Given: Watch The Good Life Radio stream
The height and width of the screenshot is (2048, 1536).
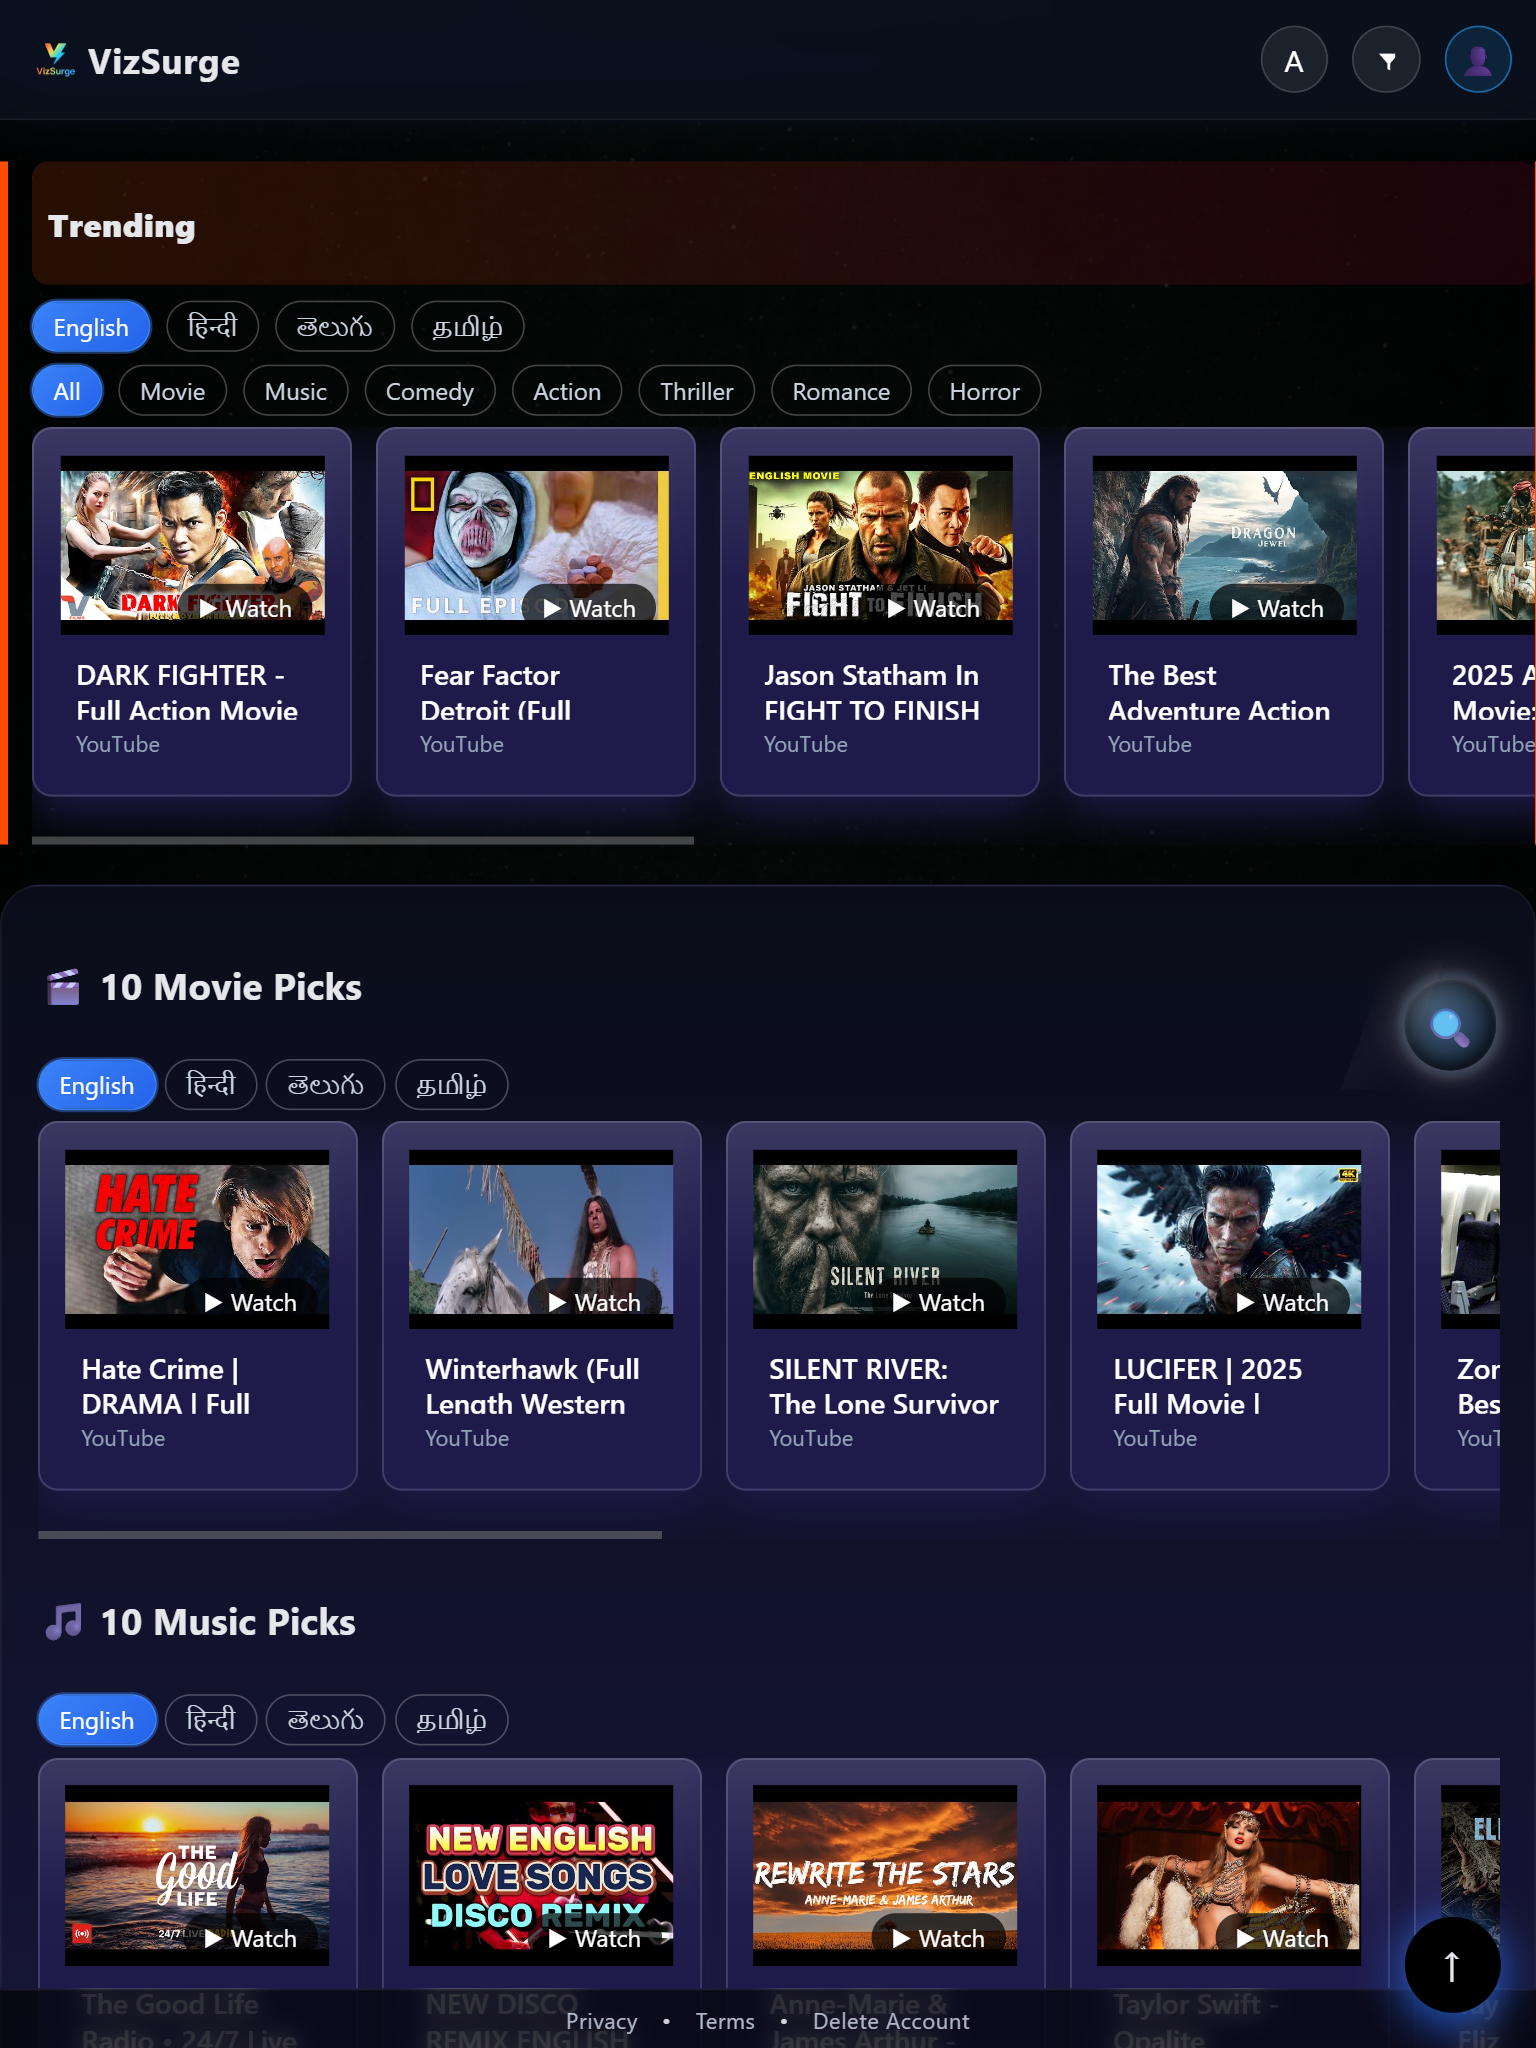Looking at the screenshot, I should 251,1938.
